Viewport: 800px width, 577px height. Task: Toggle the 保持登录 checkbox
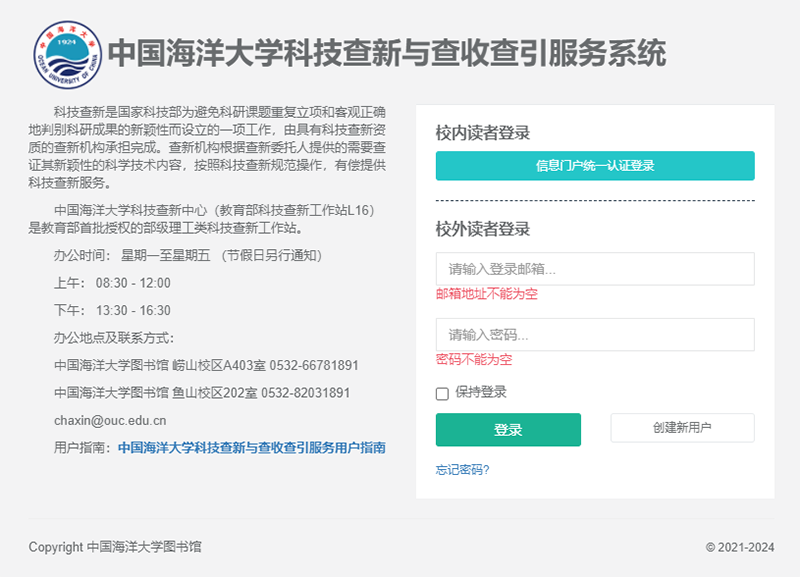tap(442, 393)
